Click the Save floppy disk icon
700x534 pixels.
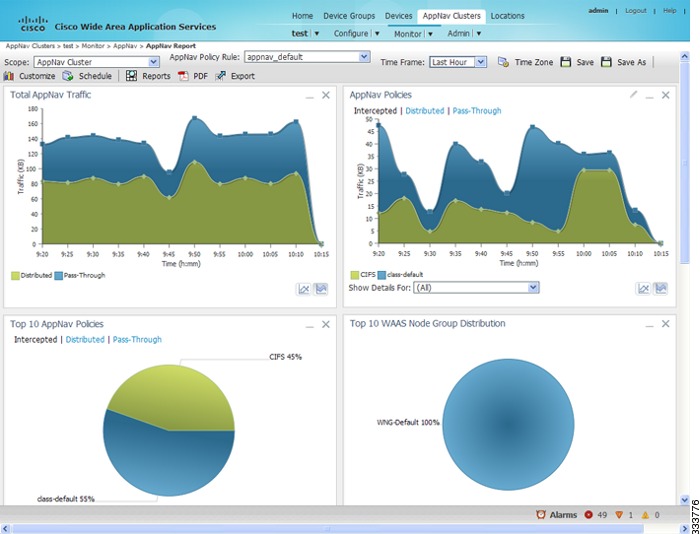(566, 62)
